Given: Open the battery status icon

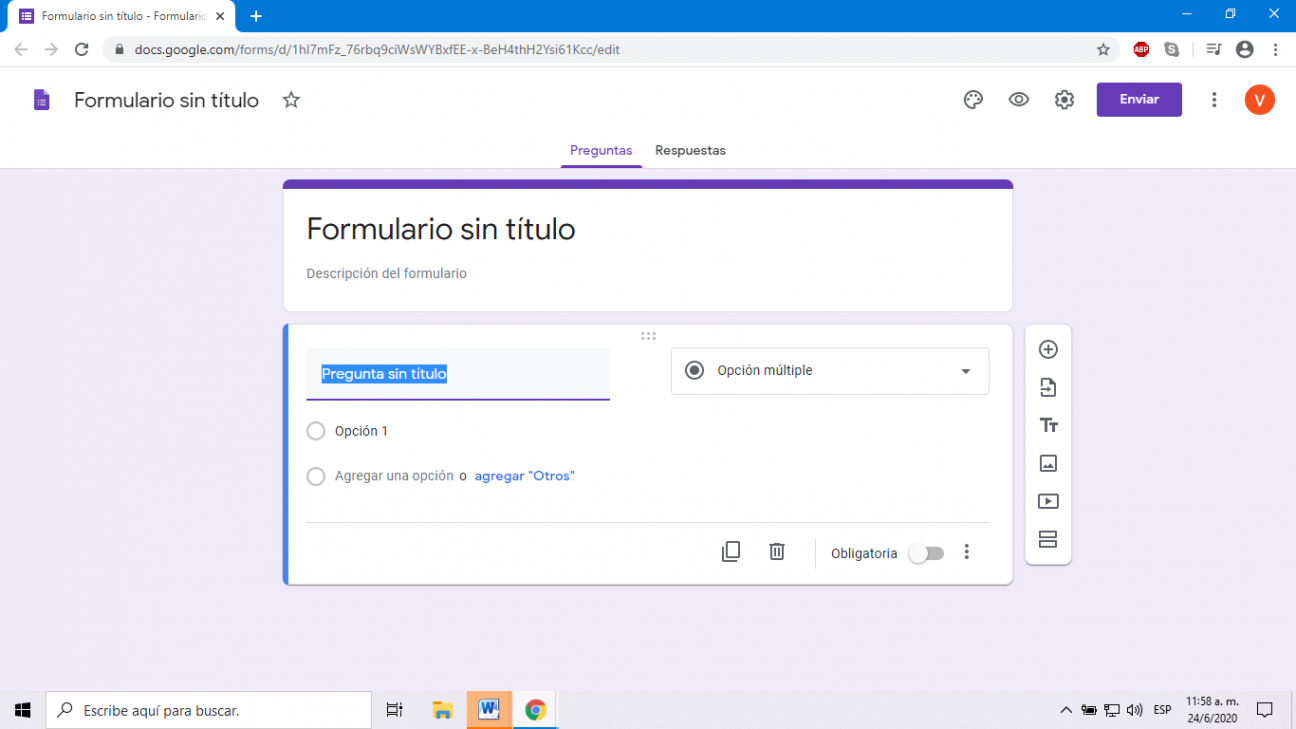Looking at the screenshot, I should pos(1089,710).
